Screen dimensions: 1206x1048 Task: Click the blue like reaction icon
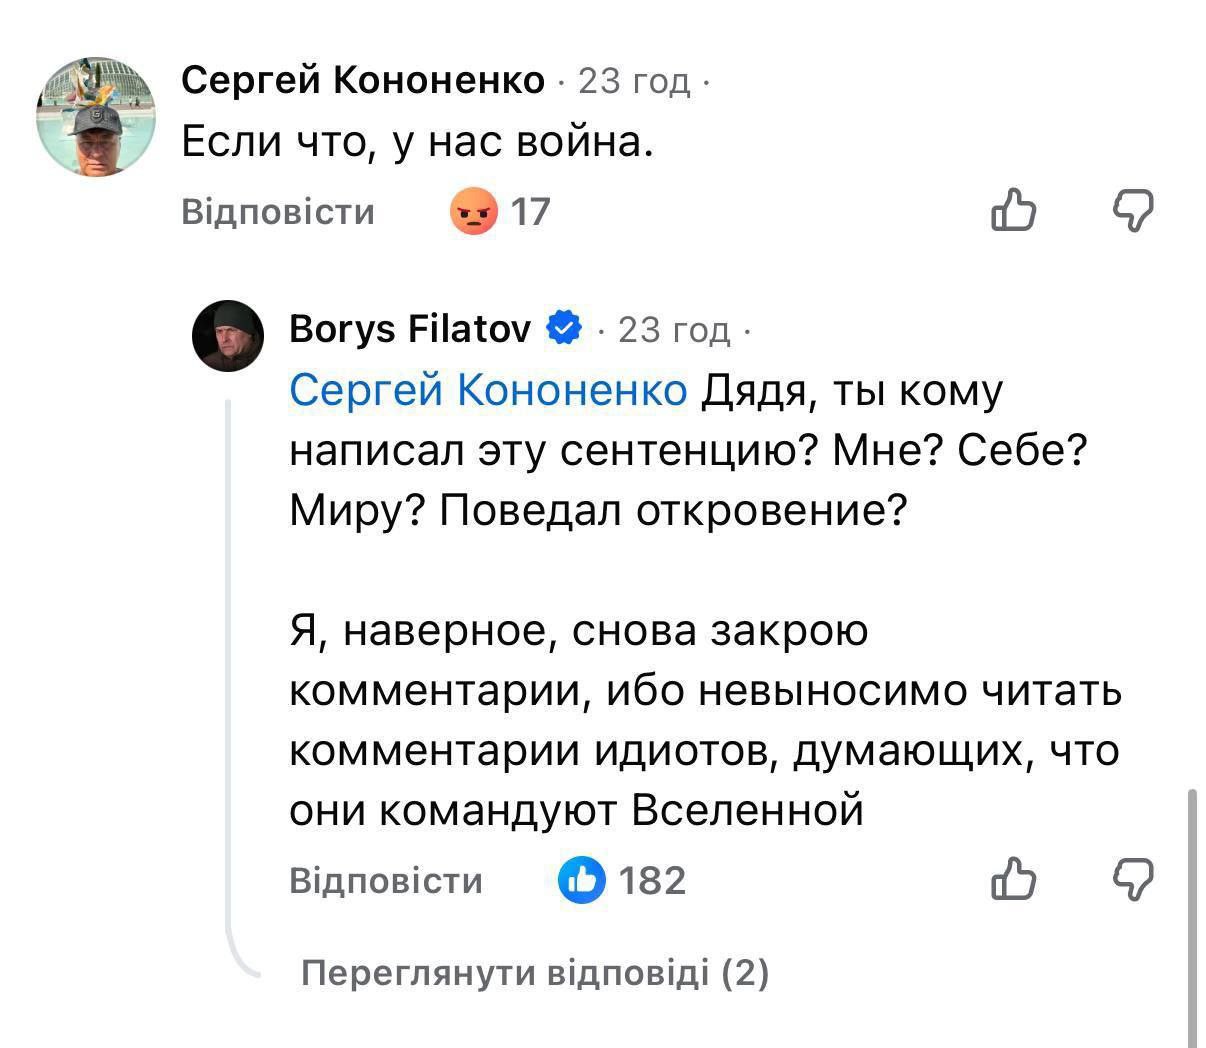pos(581,880)
